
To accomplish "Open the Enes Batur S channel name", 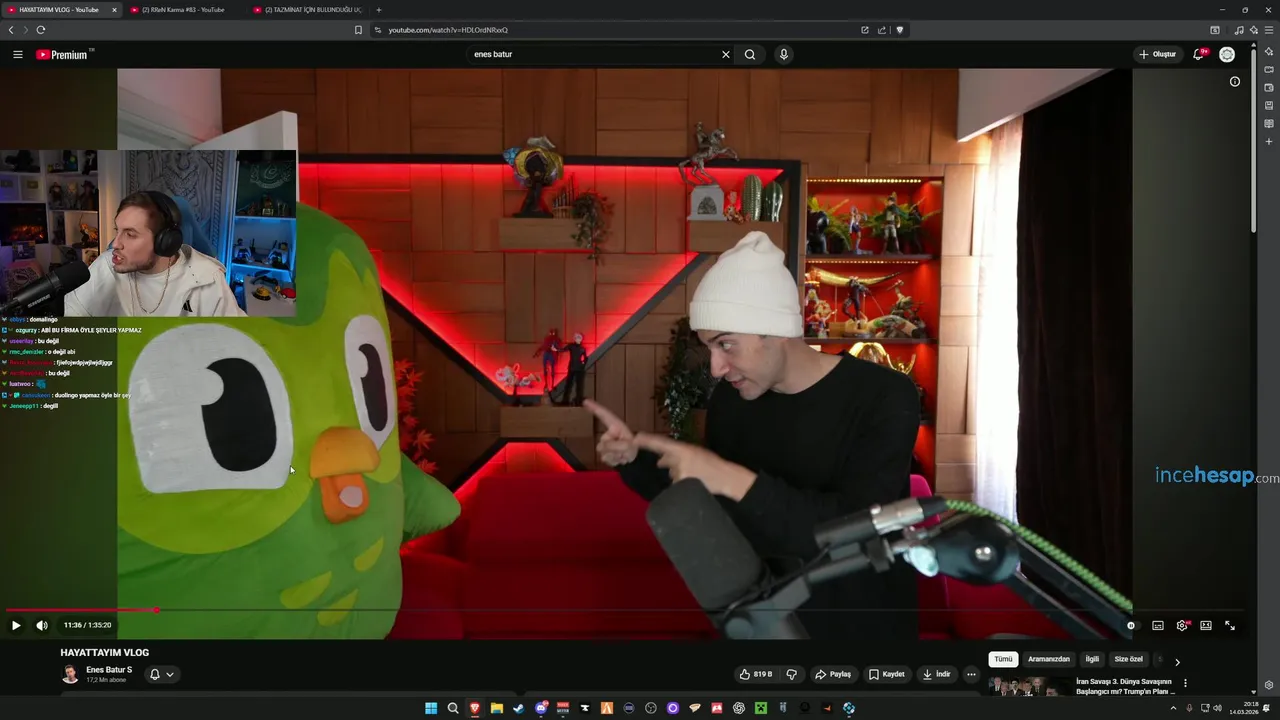I will [x=109, y=670].
